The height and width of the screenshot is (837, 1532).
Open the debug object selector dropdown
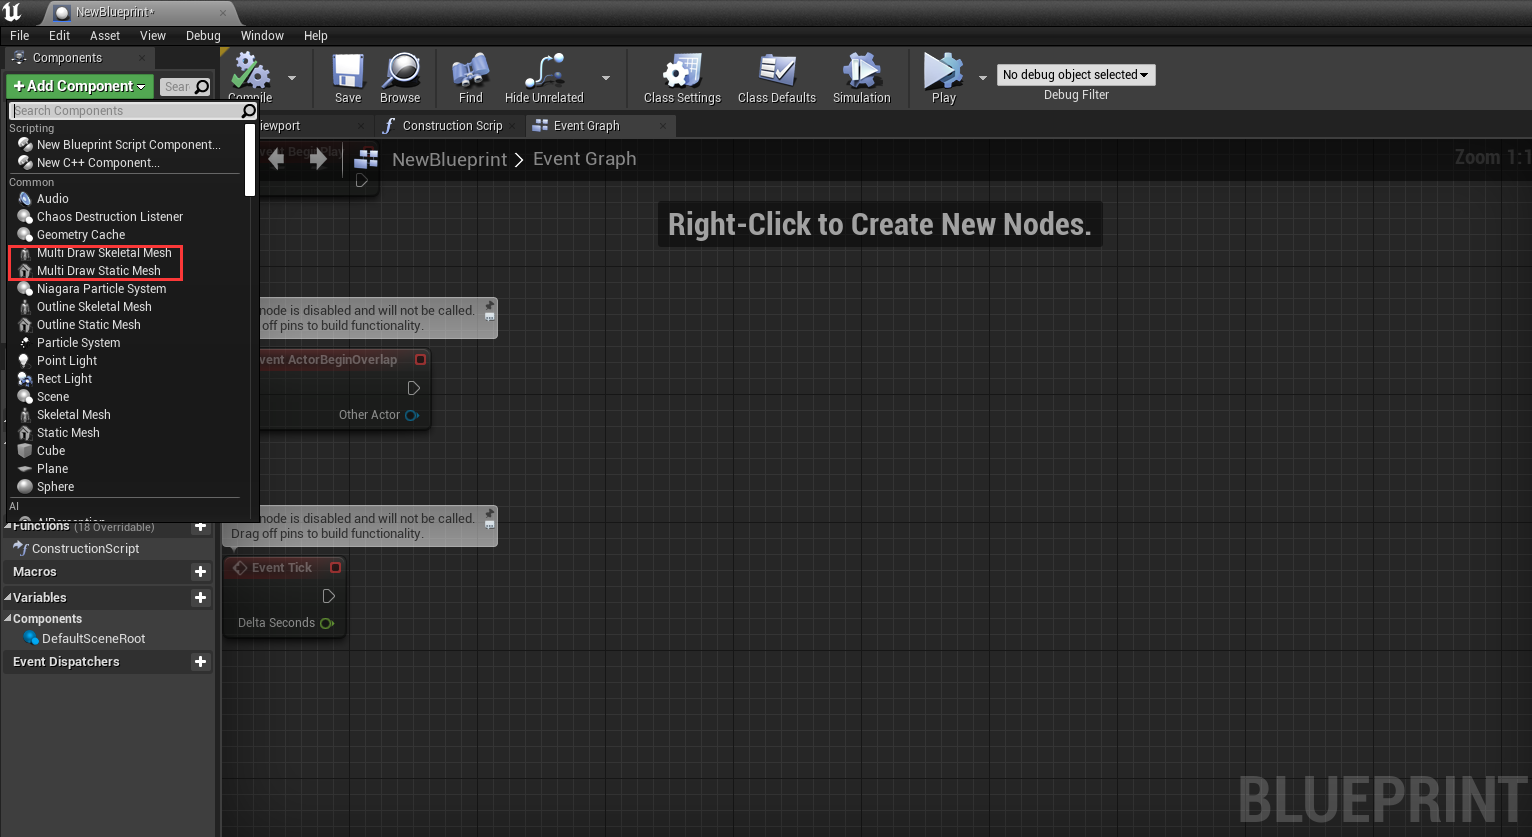(1076, 75)
